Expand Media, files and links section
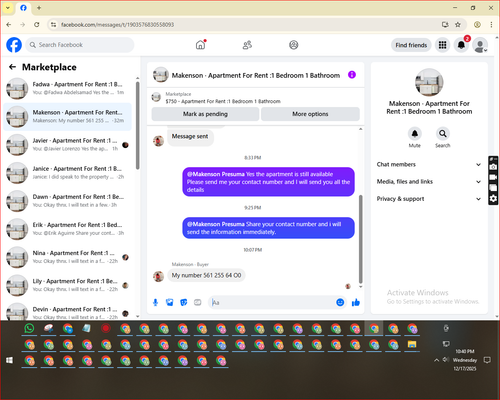Image resolution: width=500 pixels, height=400 pixels. point(429,182)
